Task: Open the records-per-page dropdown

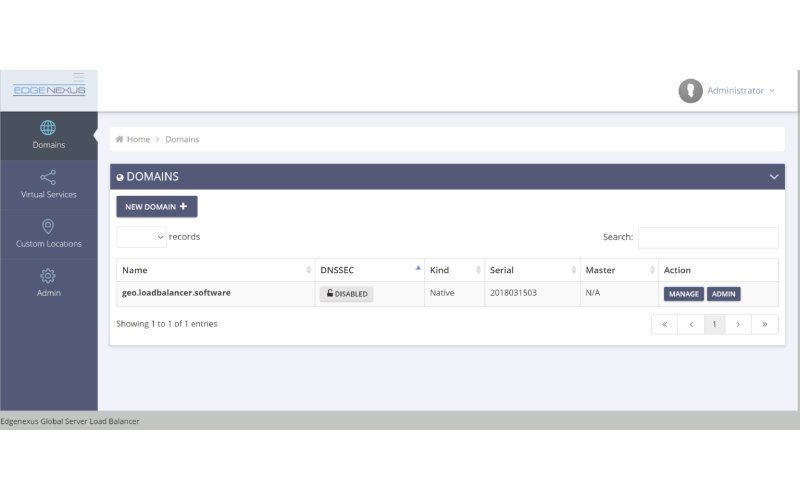Action: point(141,237)
